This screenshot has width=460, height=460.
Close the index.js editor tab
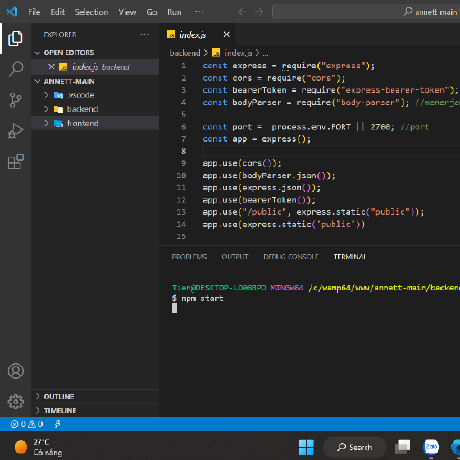click(x=227, y=34)
